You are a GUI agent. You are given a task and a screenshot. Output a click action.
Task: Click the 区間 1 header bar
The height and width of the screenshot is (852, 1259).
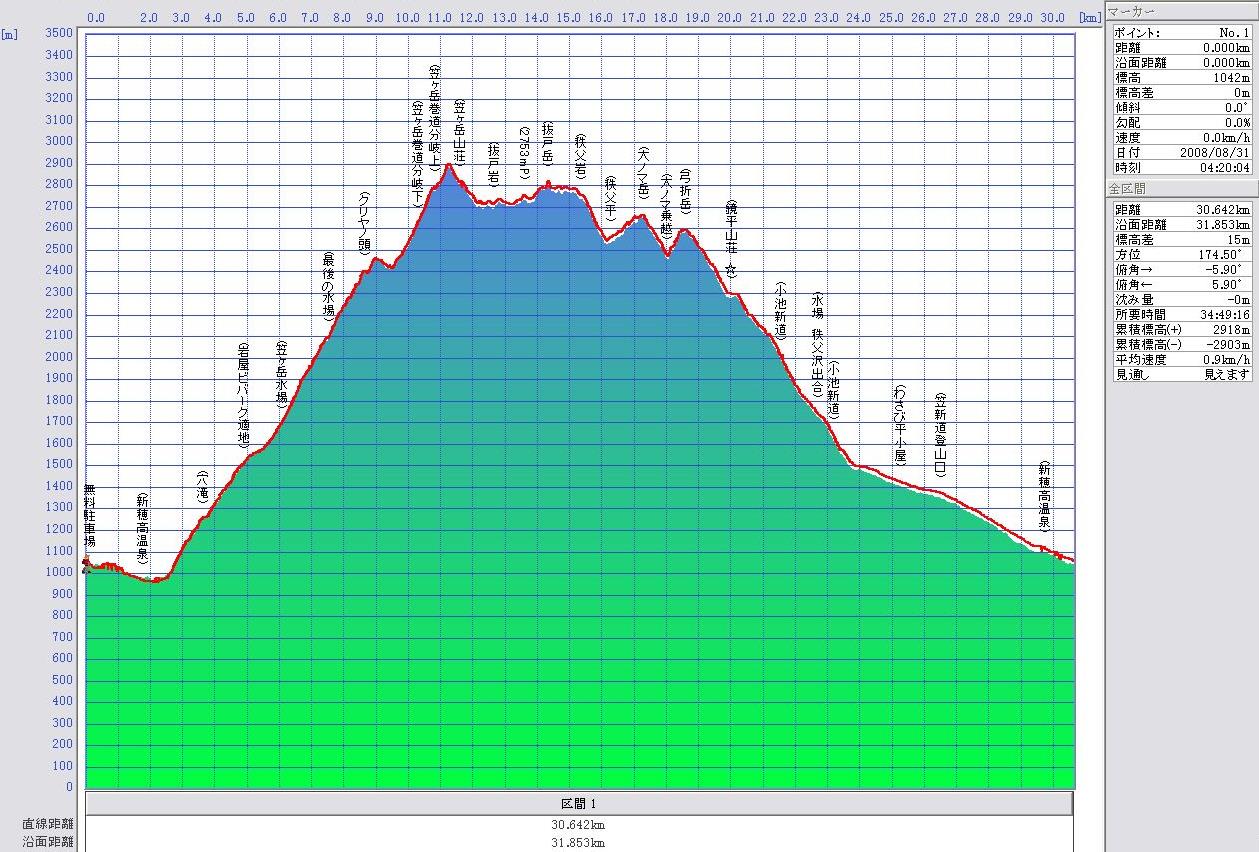[578, 804]
